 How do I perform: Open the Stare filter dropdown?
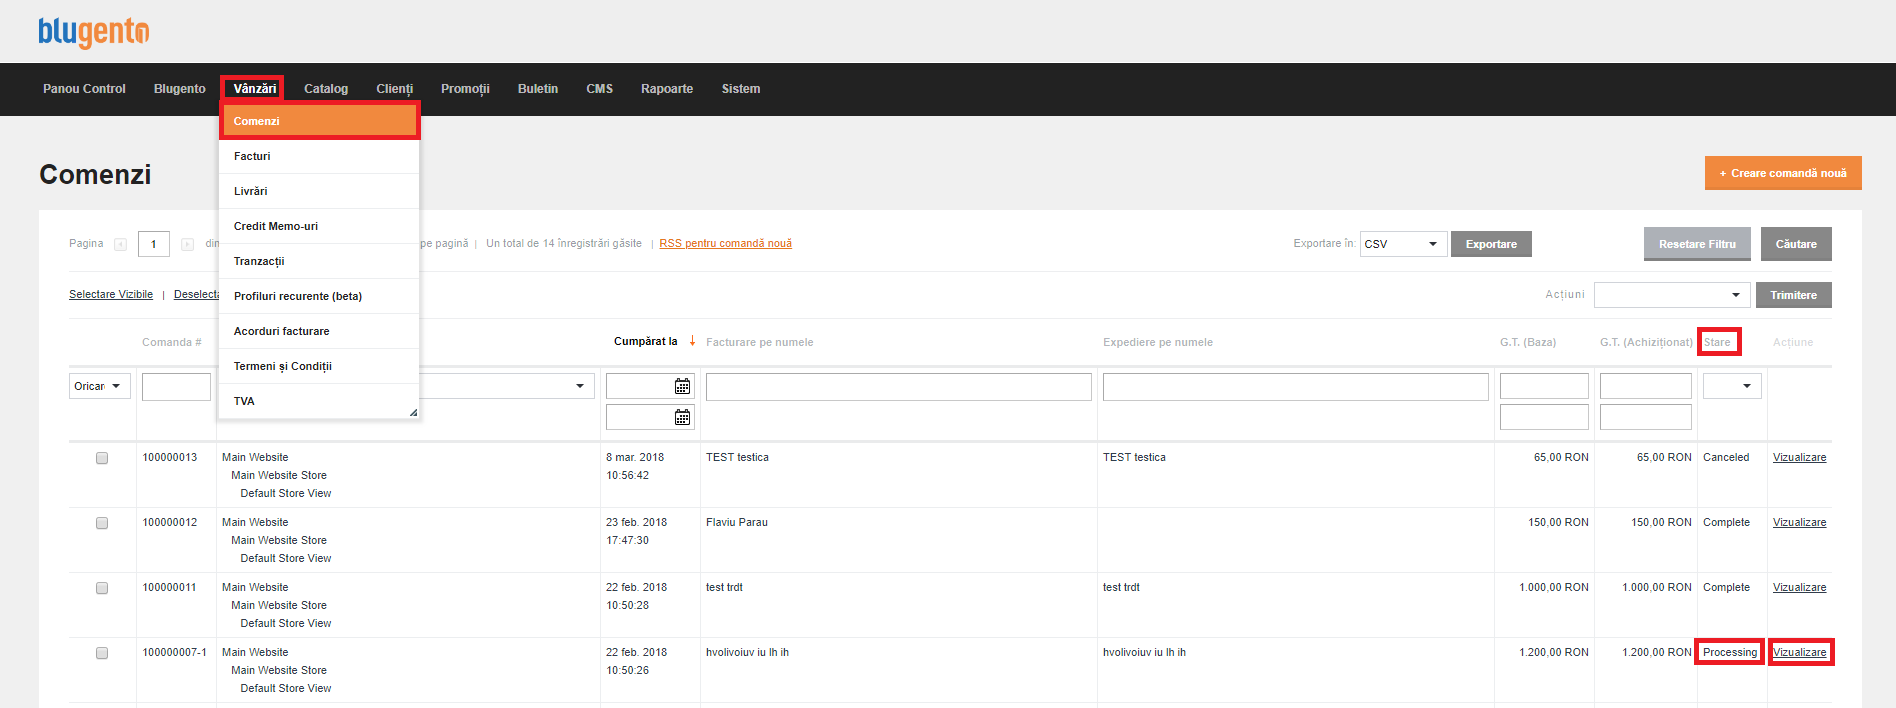tap(1732, 386)
